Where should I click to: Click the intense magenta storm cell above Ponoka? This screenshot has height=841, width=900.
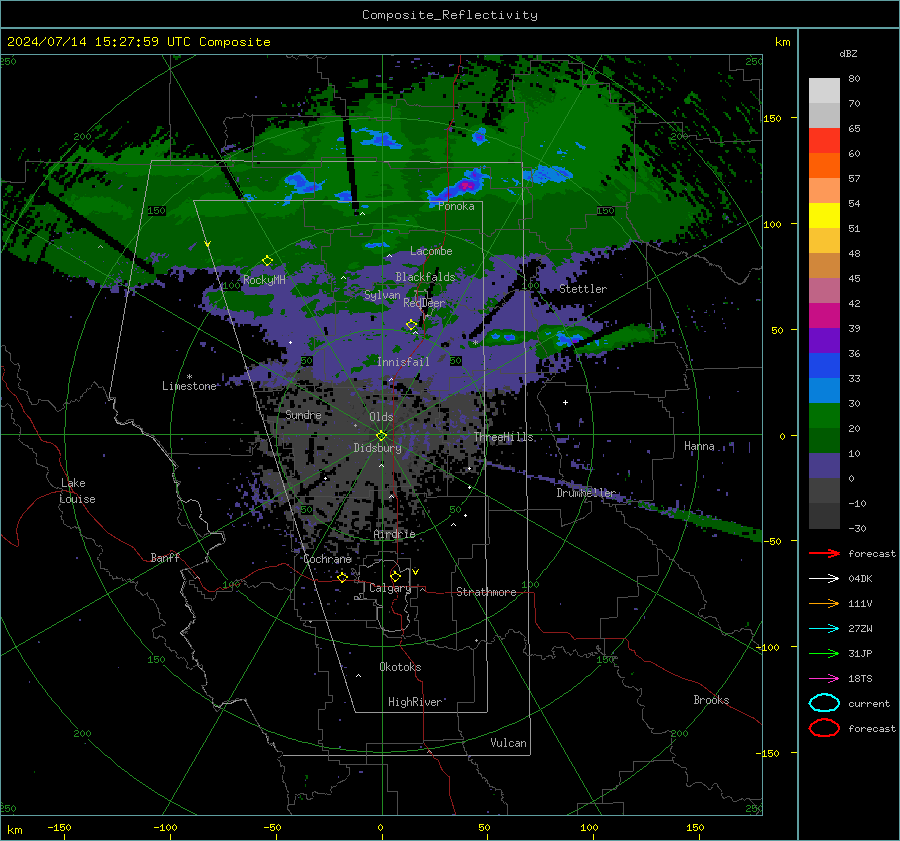(x=467, y=184)
